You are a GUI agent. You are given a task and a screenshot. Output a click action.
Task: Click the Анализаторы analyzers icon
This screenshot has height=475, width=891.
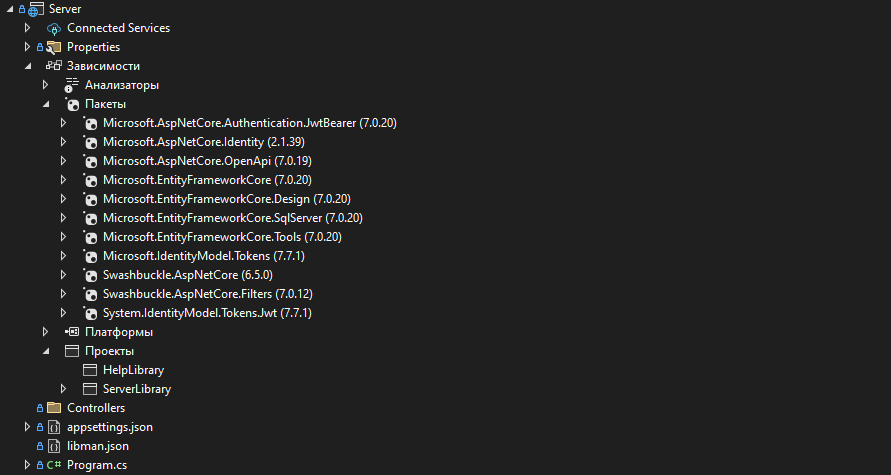(72, 85)
